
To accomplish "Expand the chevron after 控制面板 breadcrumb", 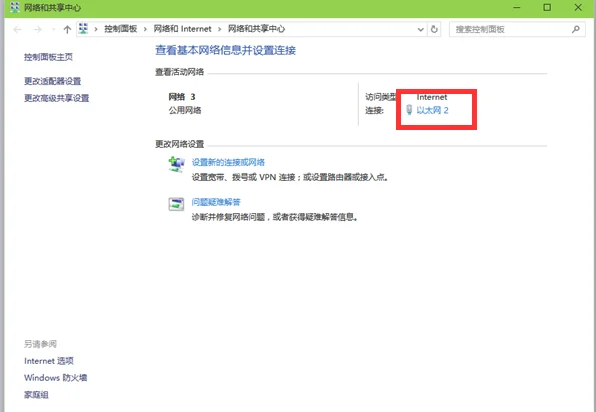I will click(x=145, y=29).
